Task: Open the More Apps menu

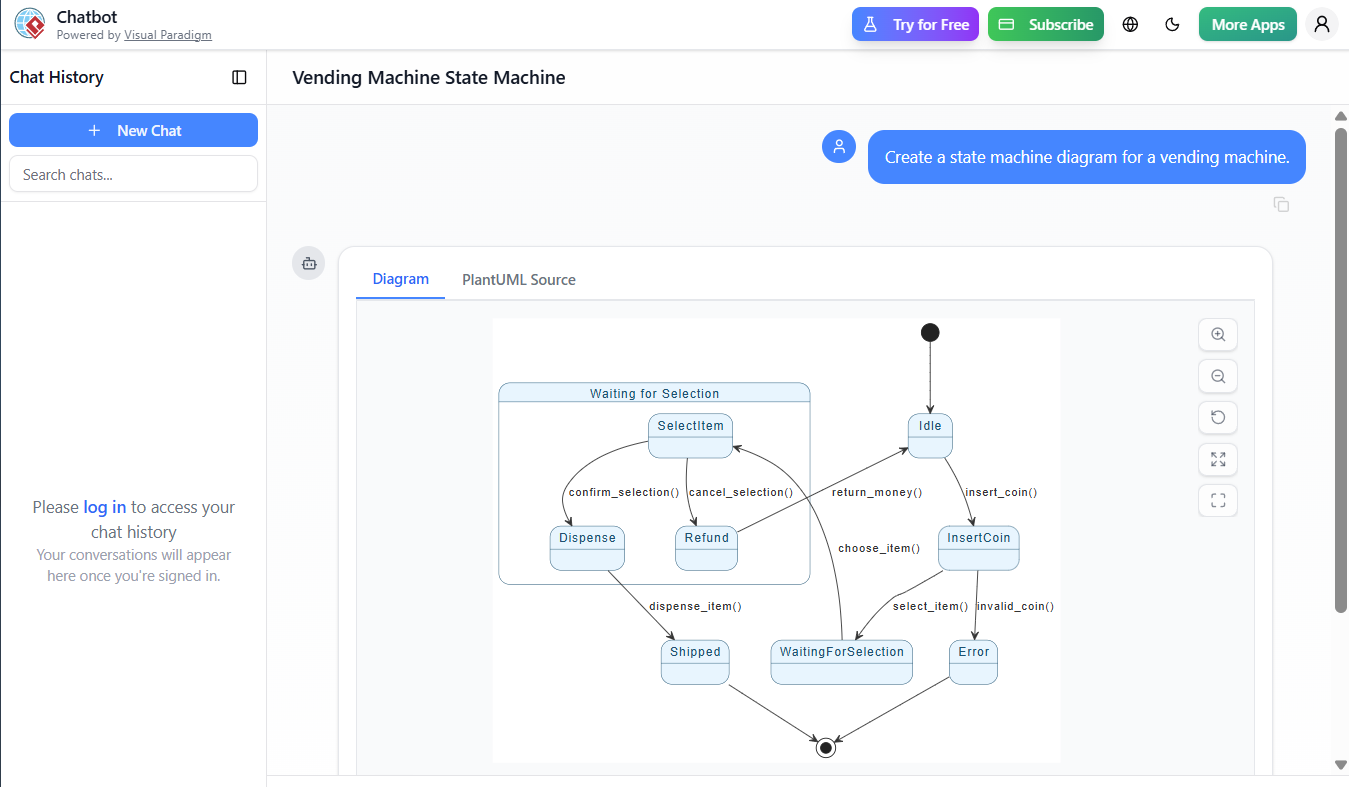Action: [x=1247, y=23]
